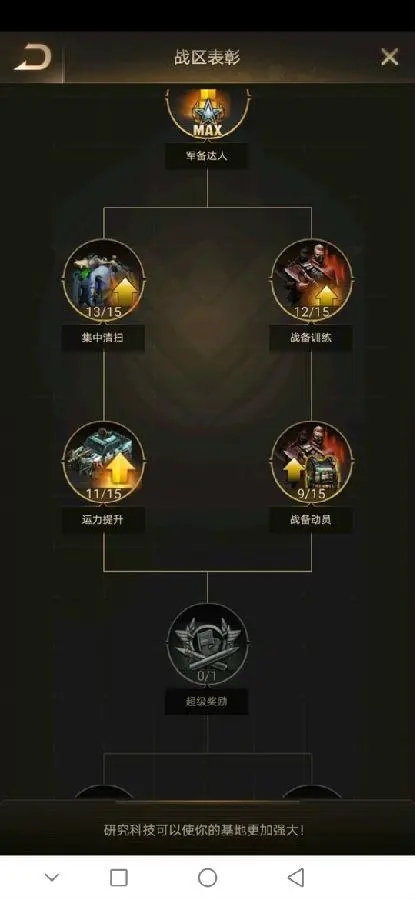
Task: Tap the Android recent apps square
Action: pyautogui.click(x=119, y=877)
